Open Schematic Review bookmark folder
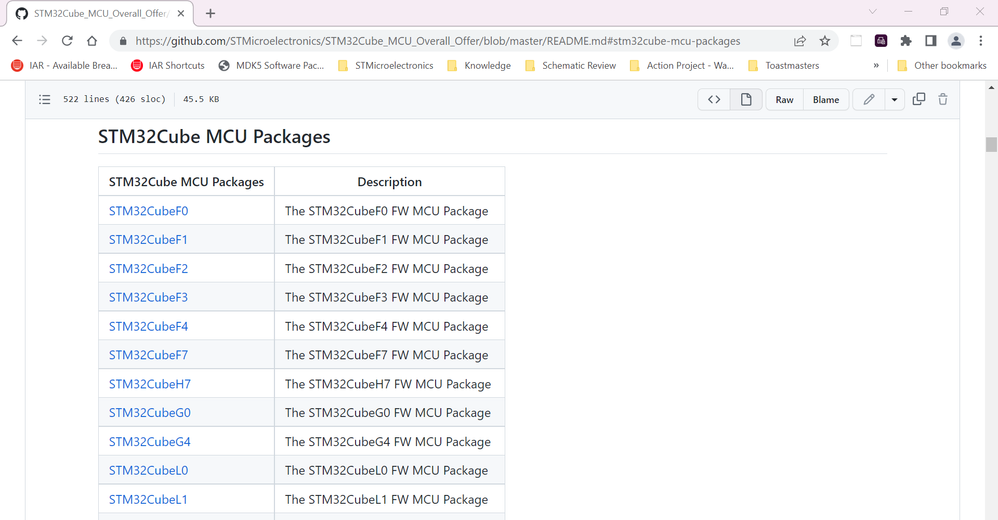This screenshot has height=520, width=998. tap(570, 66)
